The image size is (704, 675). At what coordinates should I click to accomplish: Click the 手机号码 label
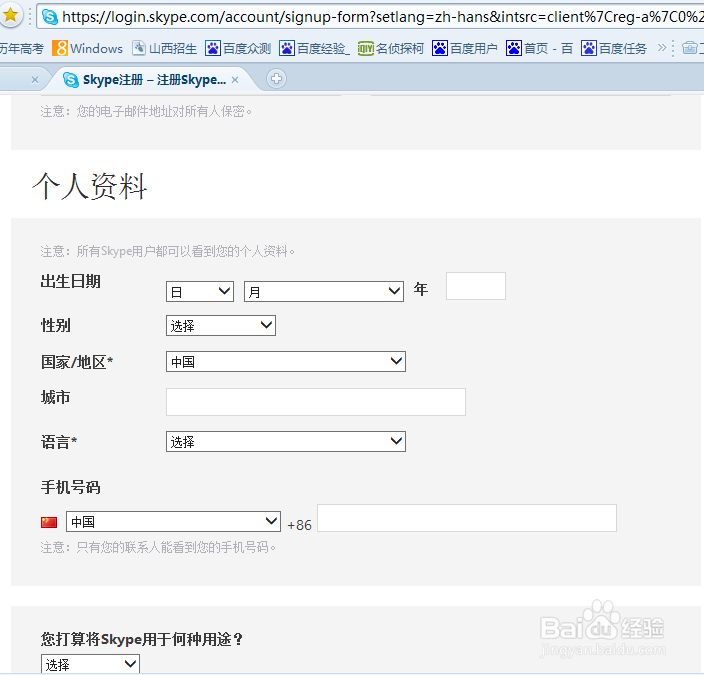[70, 487]
